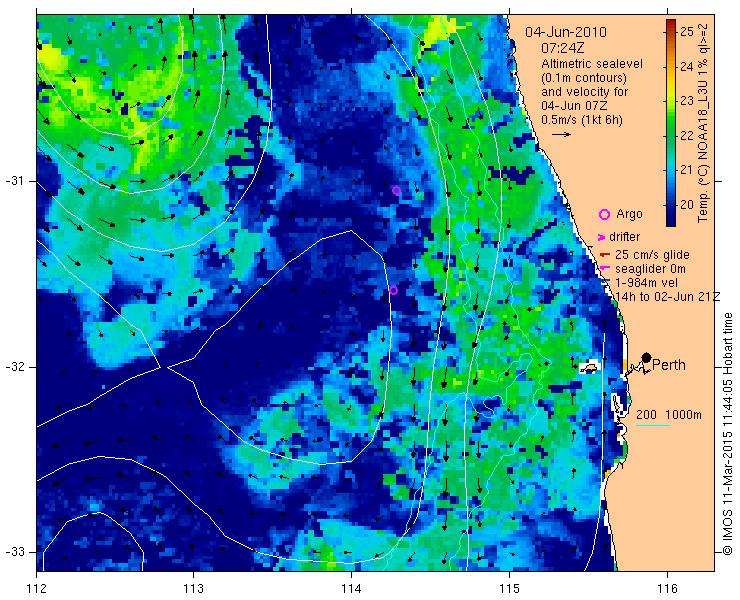
Task: Click the latitude axis label -33
Action: pyautogui.click(x=14, y=552)
